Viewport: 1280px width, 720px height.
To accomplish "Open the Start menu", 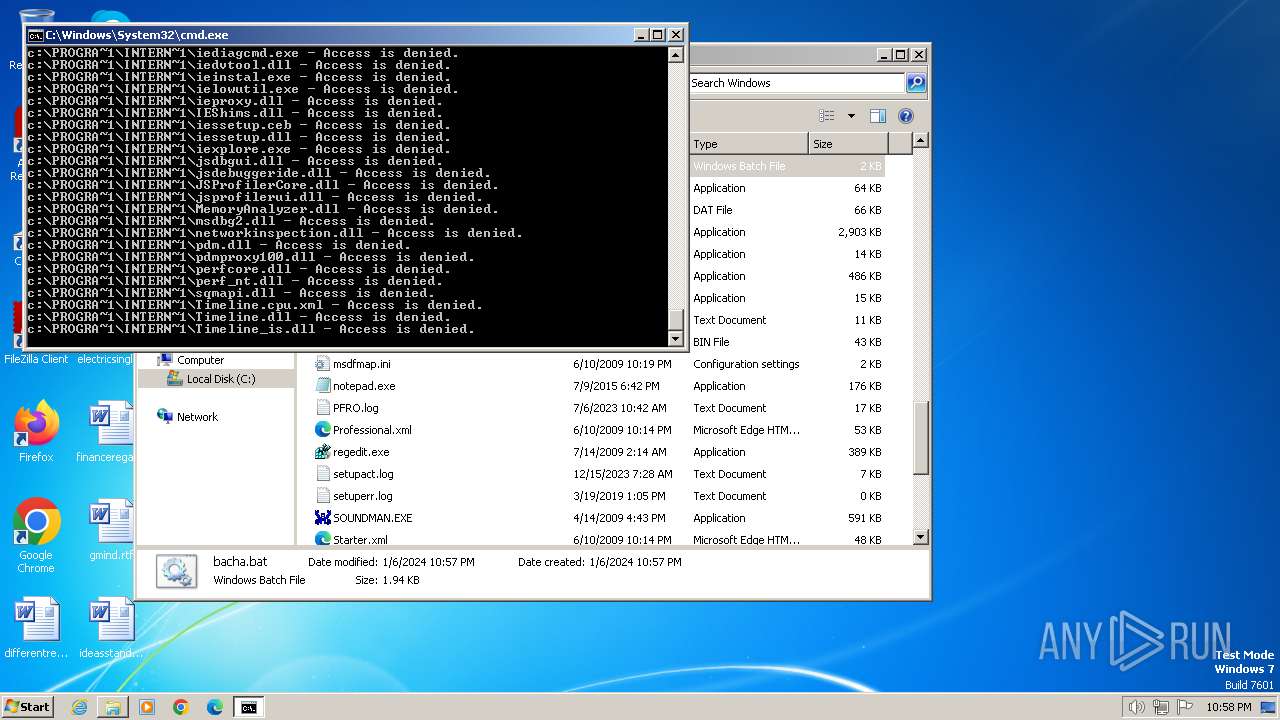I will [28, 706].
